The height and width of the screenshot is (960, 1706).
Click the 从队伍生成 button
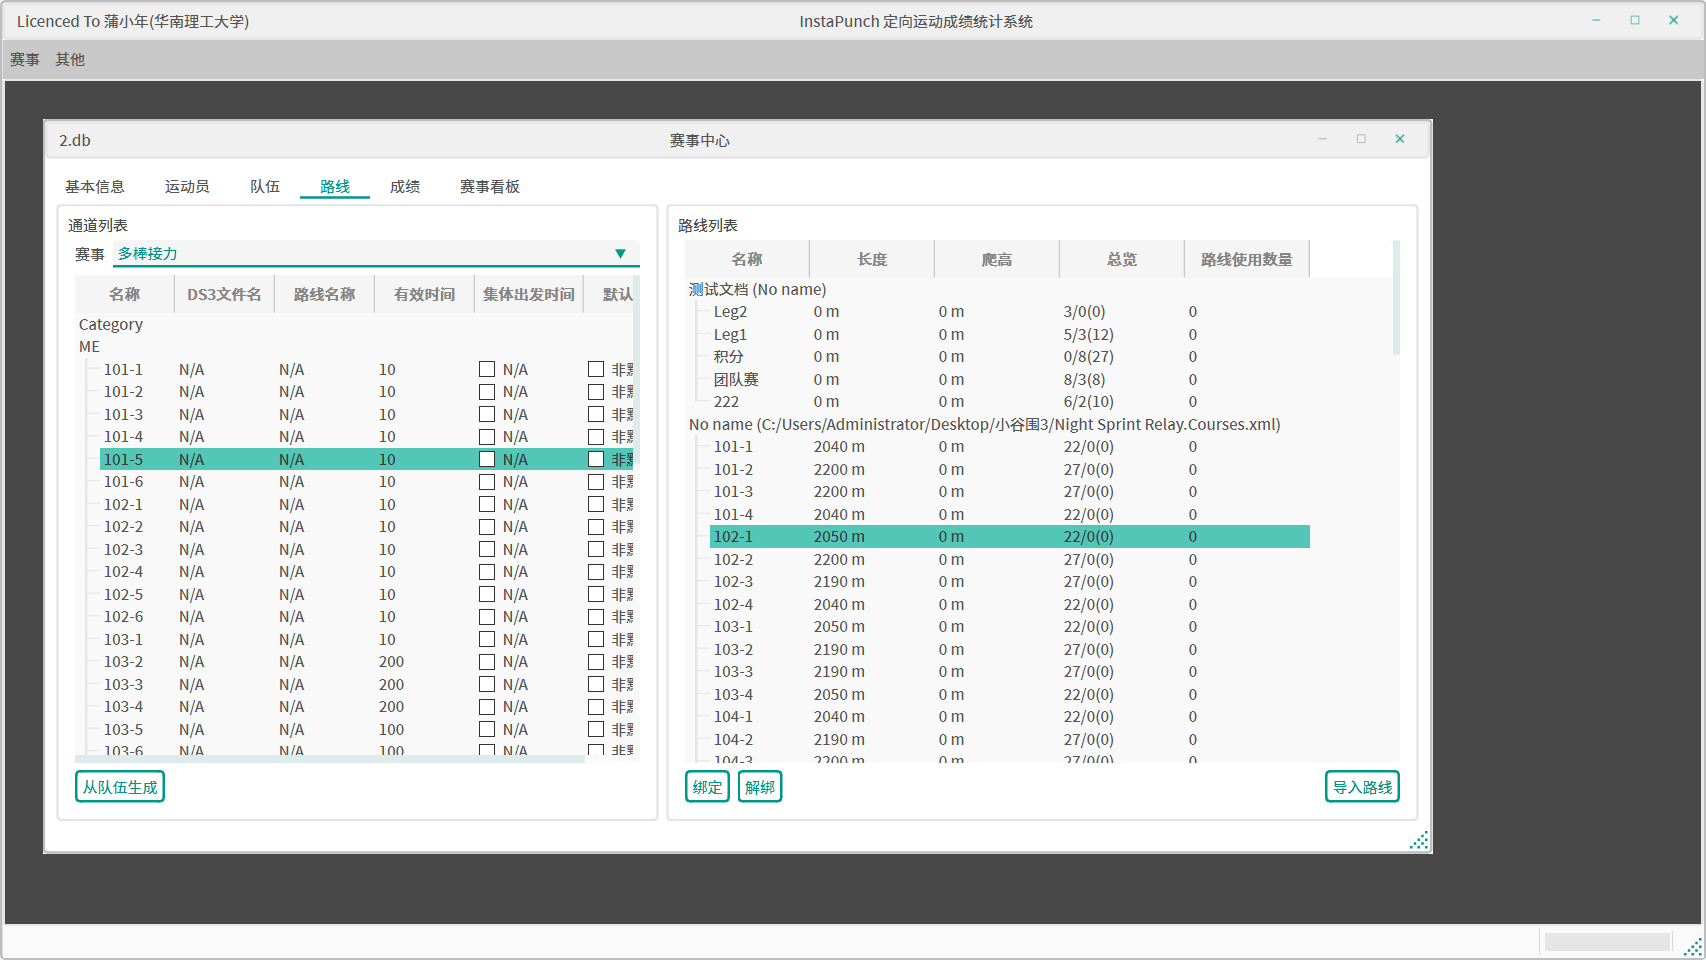(x=120, y=787)
